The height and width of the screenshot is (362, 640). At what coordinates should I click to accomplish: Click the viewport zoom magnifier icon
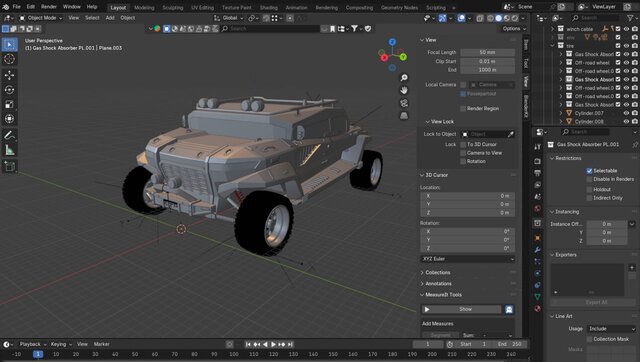click(404, 78)
